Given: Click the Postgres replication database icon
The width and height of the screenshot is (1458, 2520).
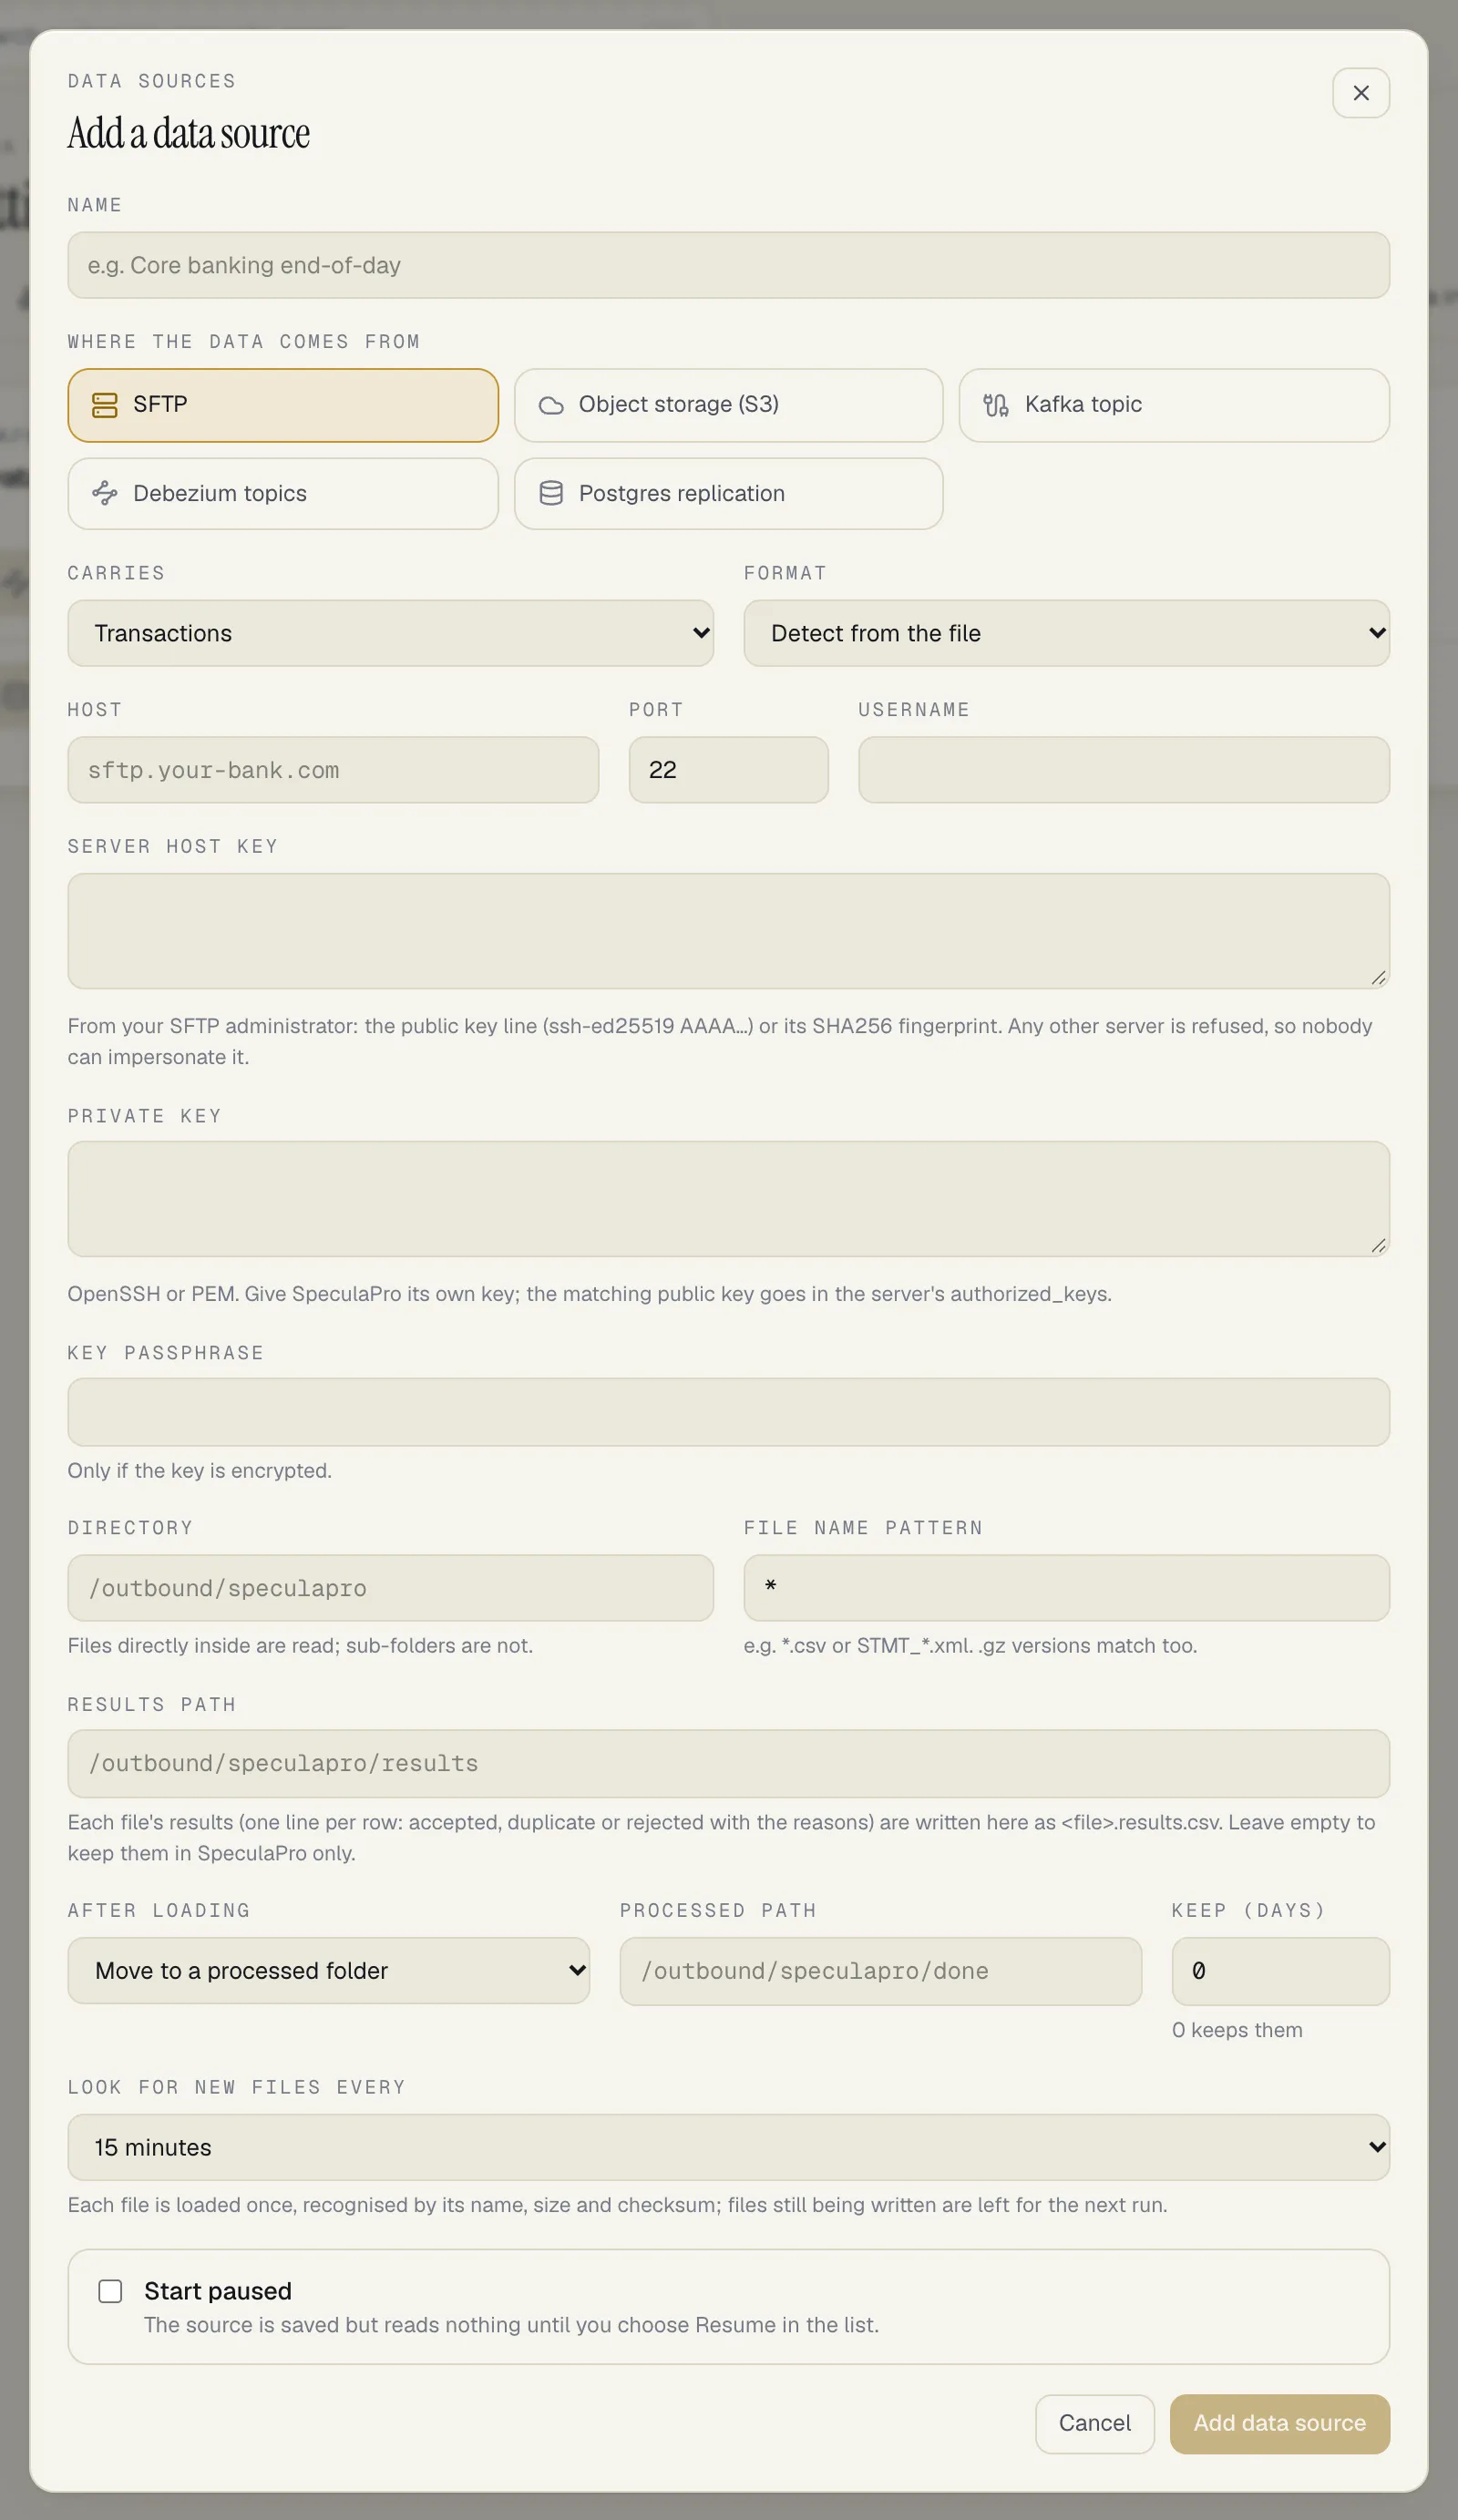Looking at the screenshot, I should (x=551, y=493).
